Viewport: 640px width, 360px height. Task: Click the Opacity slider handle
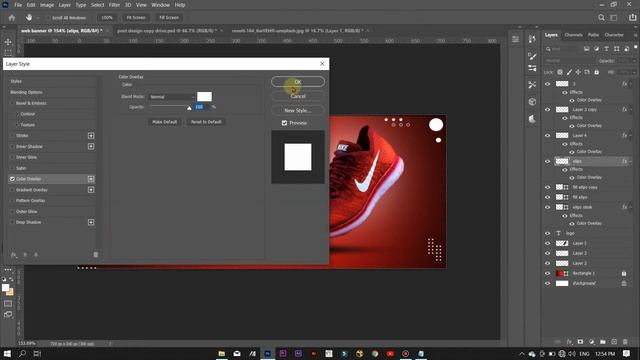point(189,108)
